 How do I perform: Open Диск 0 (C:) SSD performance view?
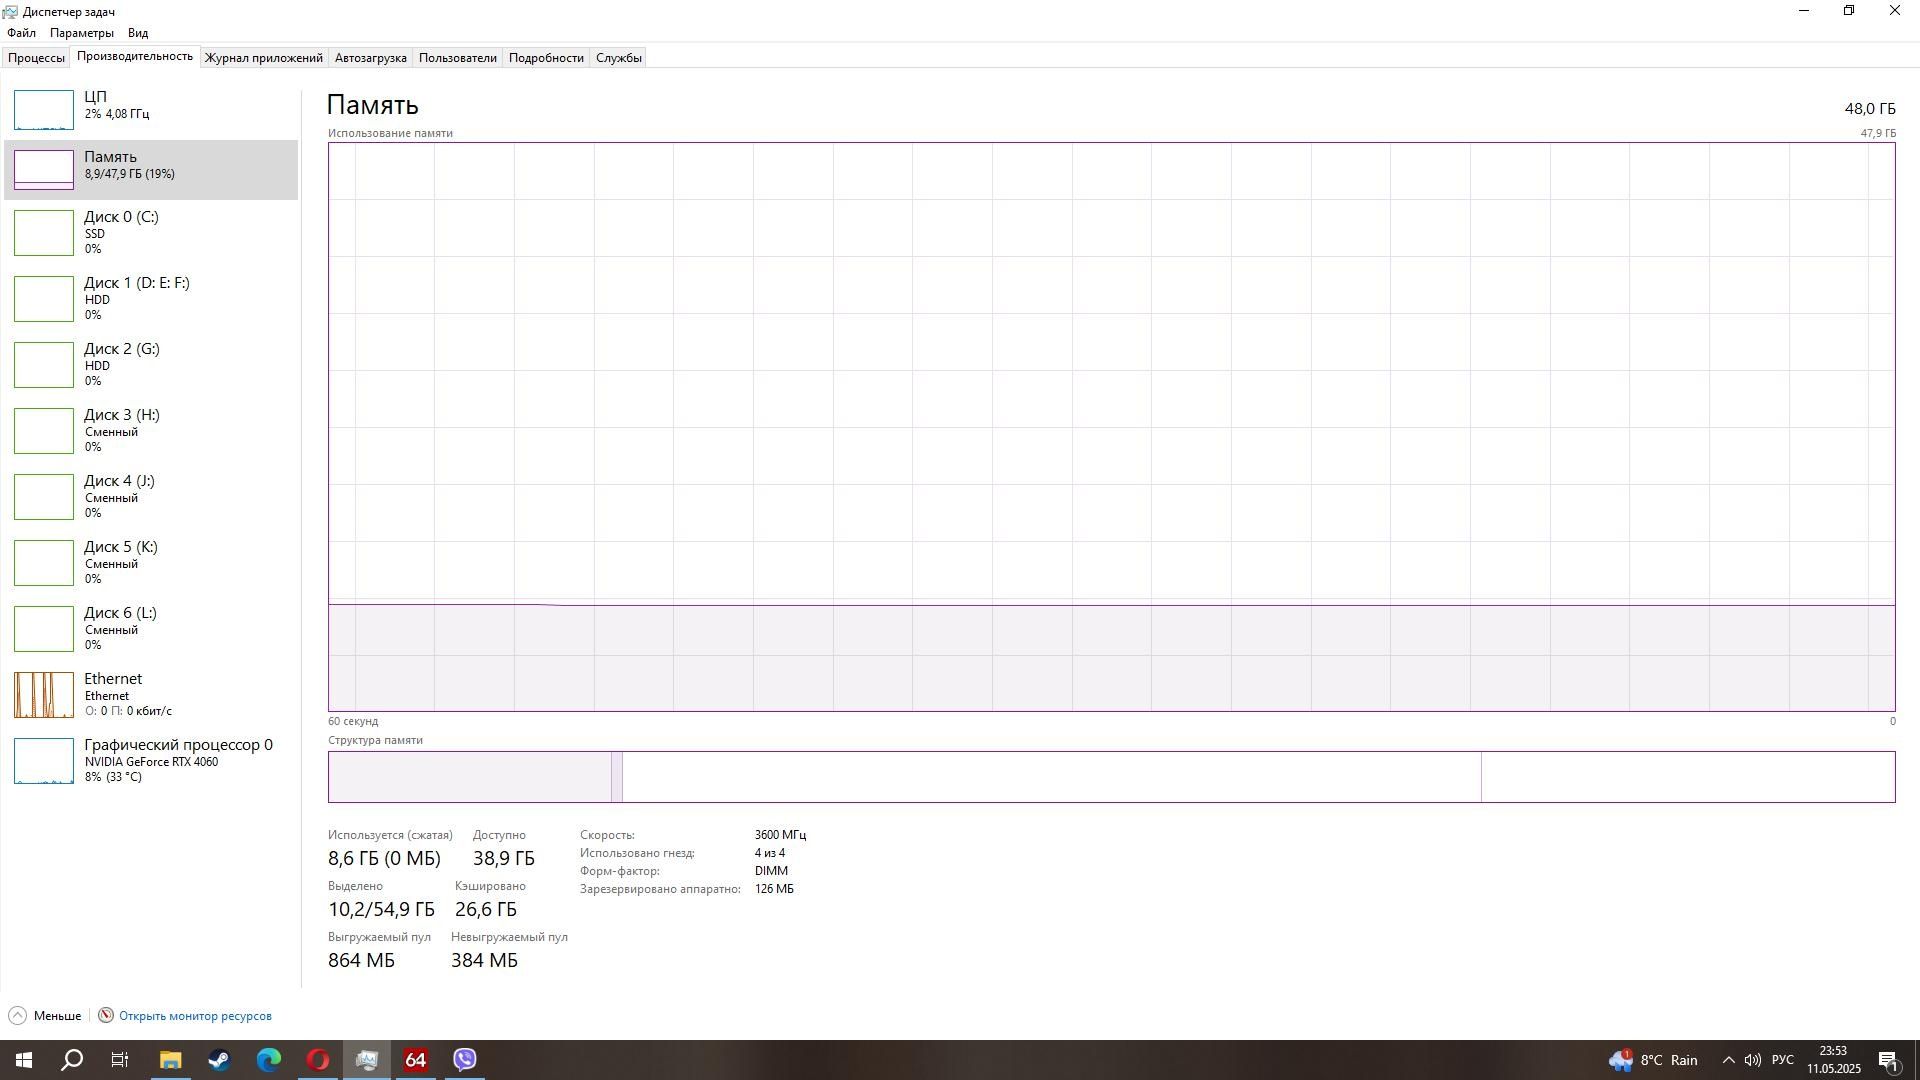151,232
